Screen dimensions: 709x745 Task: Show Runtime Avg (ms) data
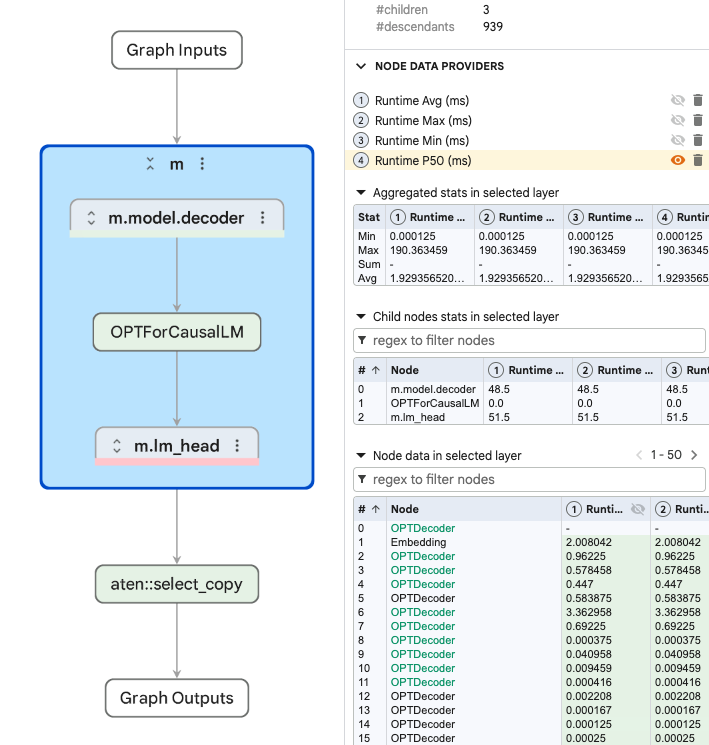(x=678, y=100)
